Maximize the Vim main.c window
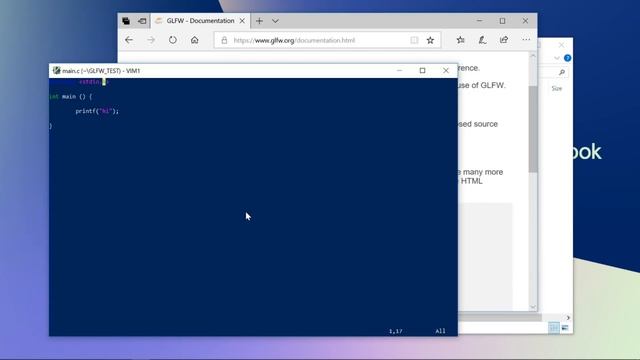Viewport: 640px width, 360px height. (x=422, y=71)
